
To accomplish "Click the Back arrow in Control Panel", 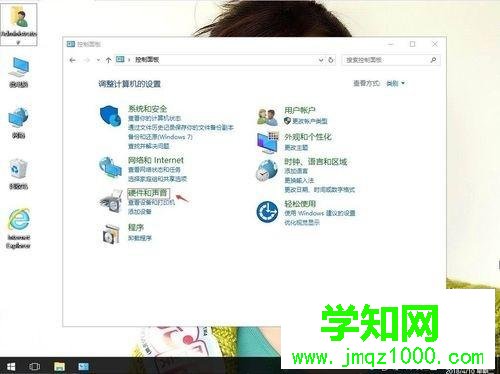I will pyautogui.click(x=73, y=60).
